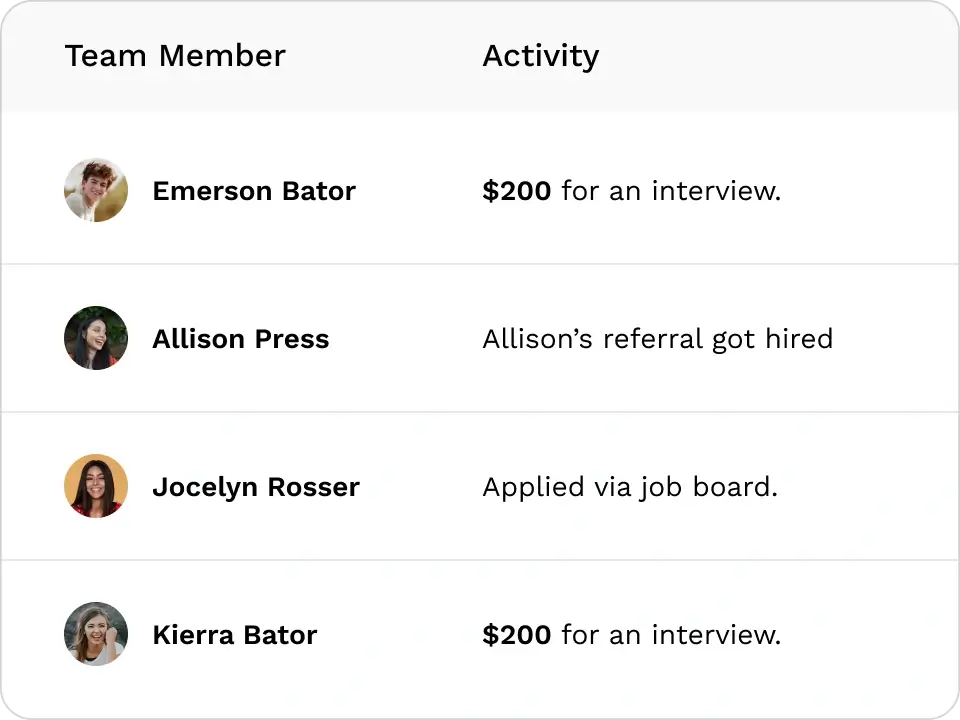This screenshot has width=960, height=720.
Task: Click Jocelyn Rosser's profile avatar
Action: pyautogui.click(x=96, y=486)
